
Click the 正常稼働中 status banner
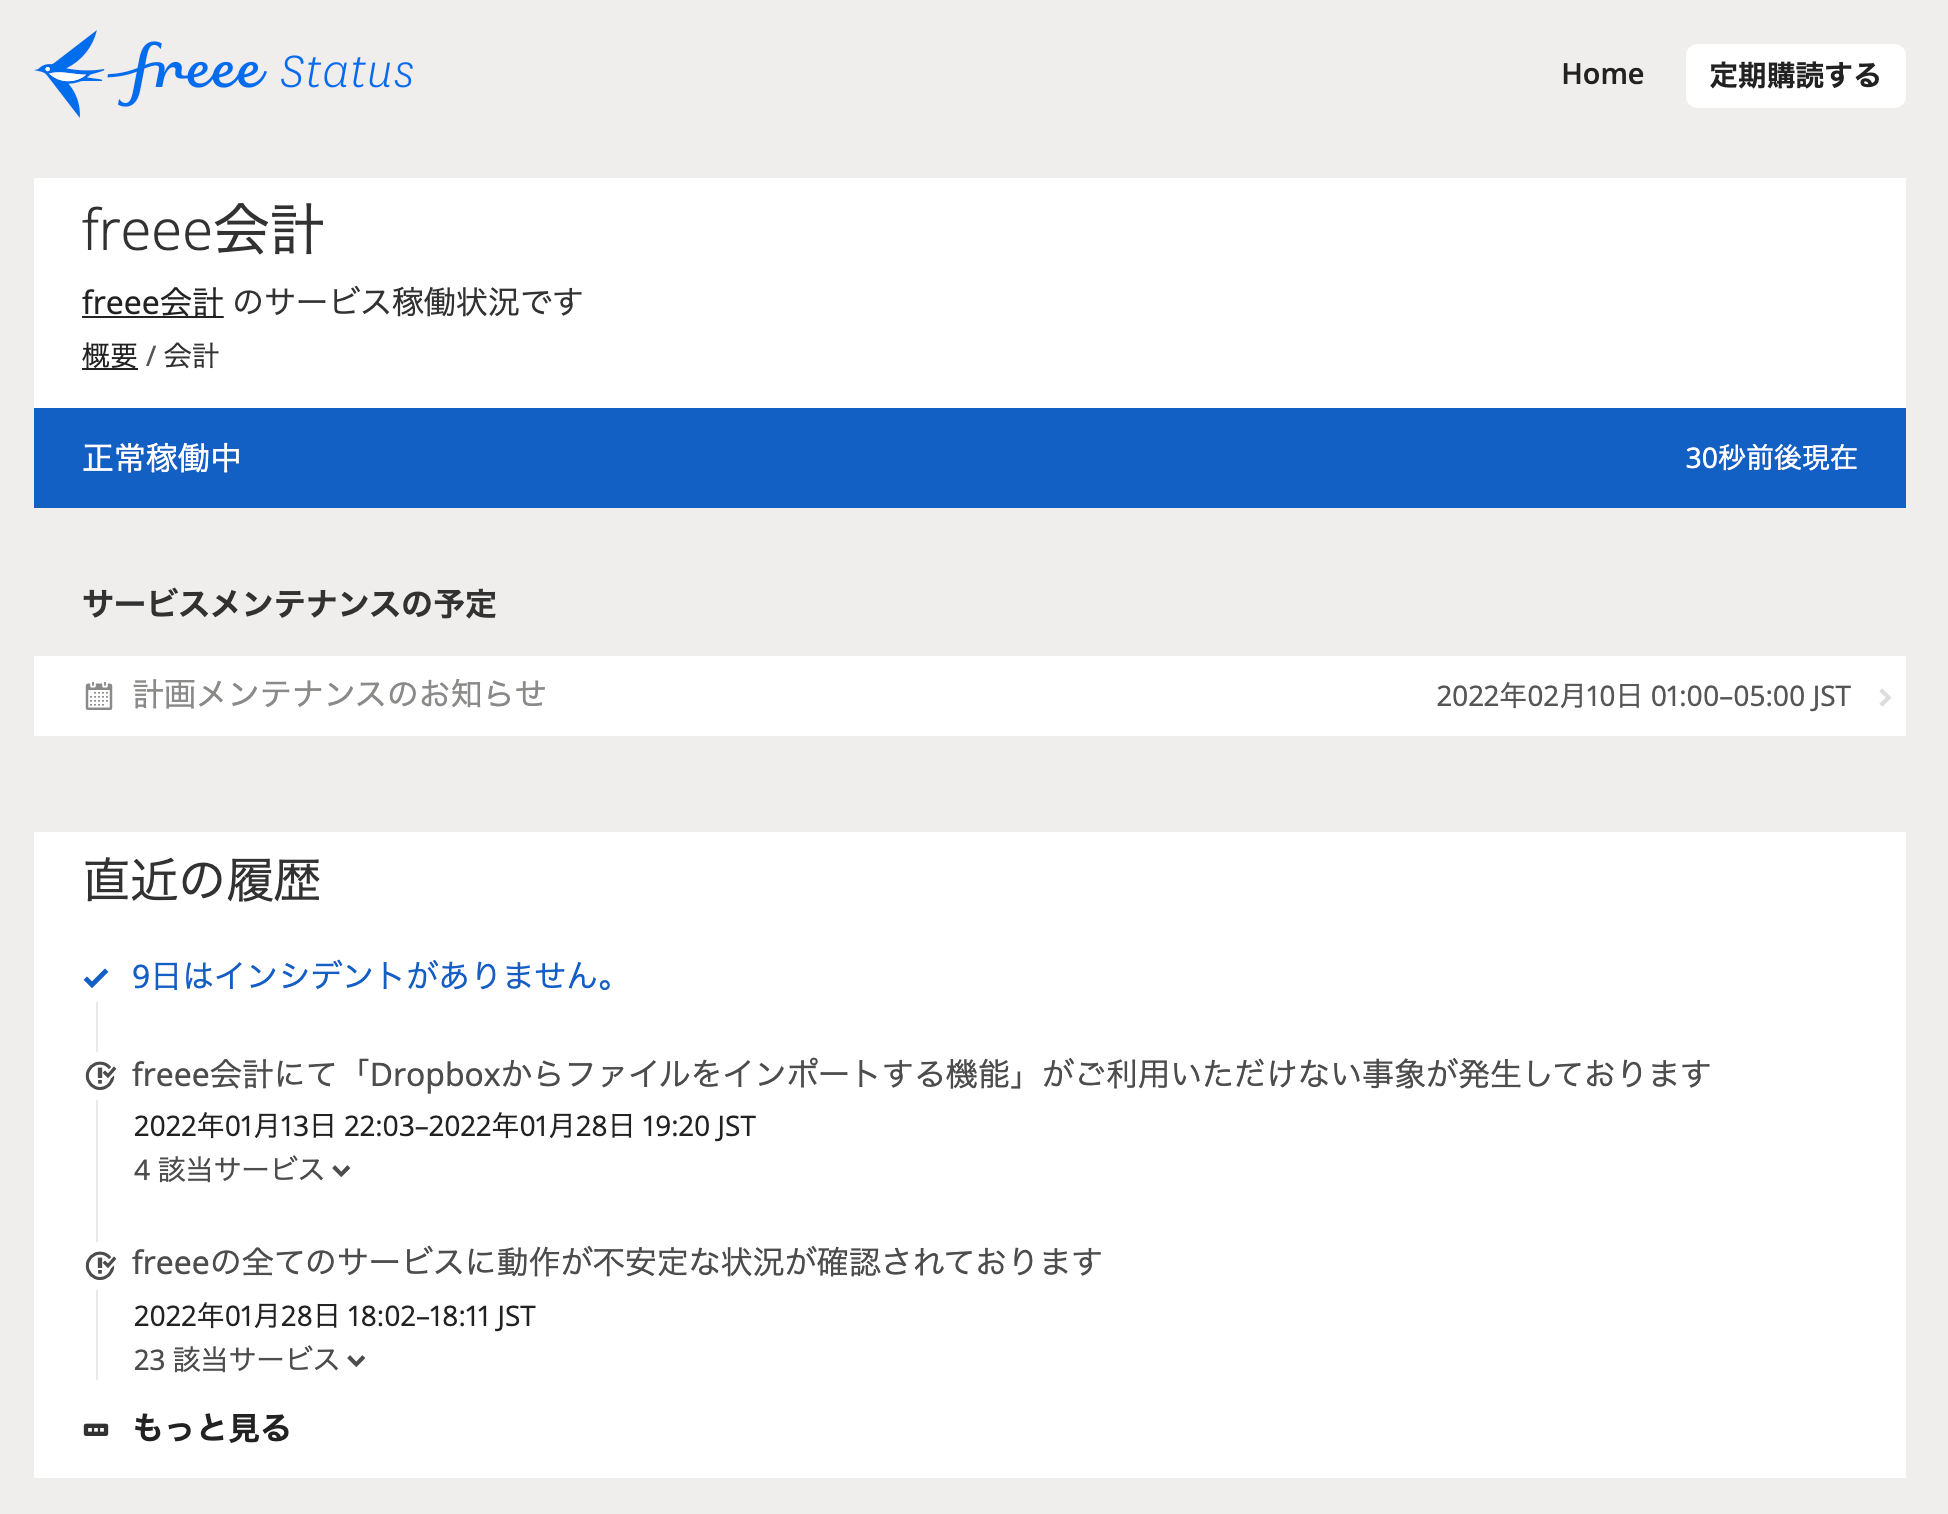click(x=970, y=458)
